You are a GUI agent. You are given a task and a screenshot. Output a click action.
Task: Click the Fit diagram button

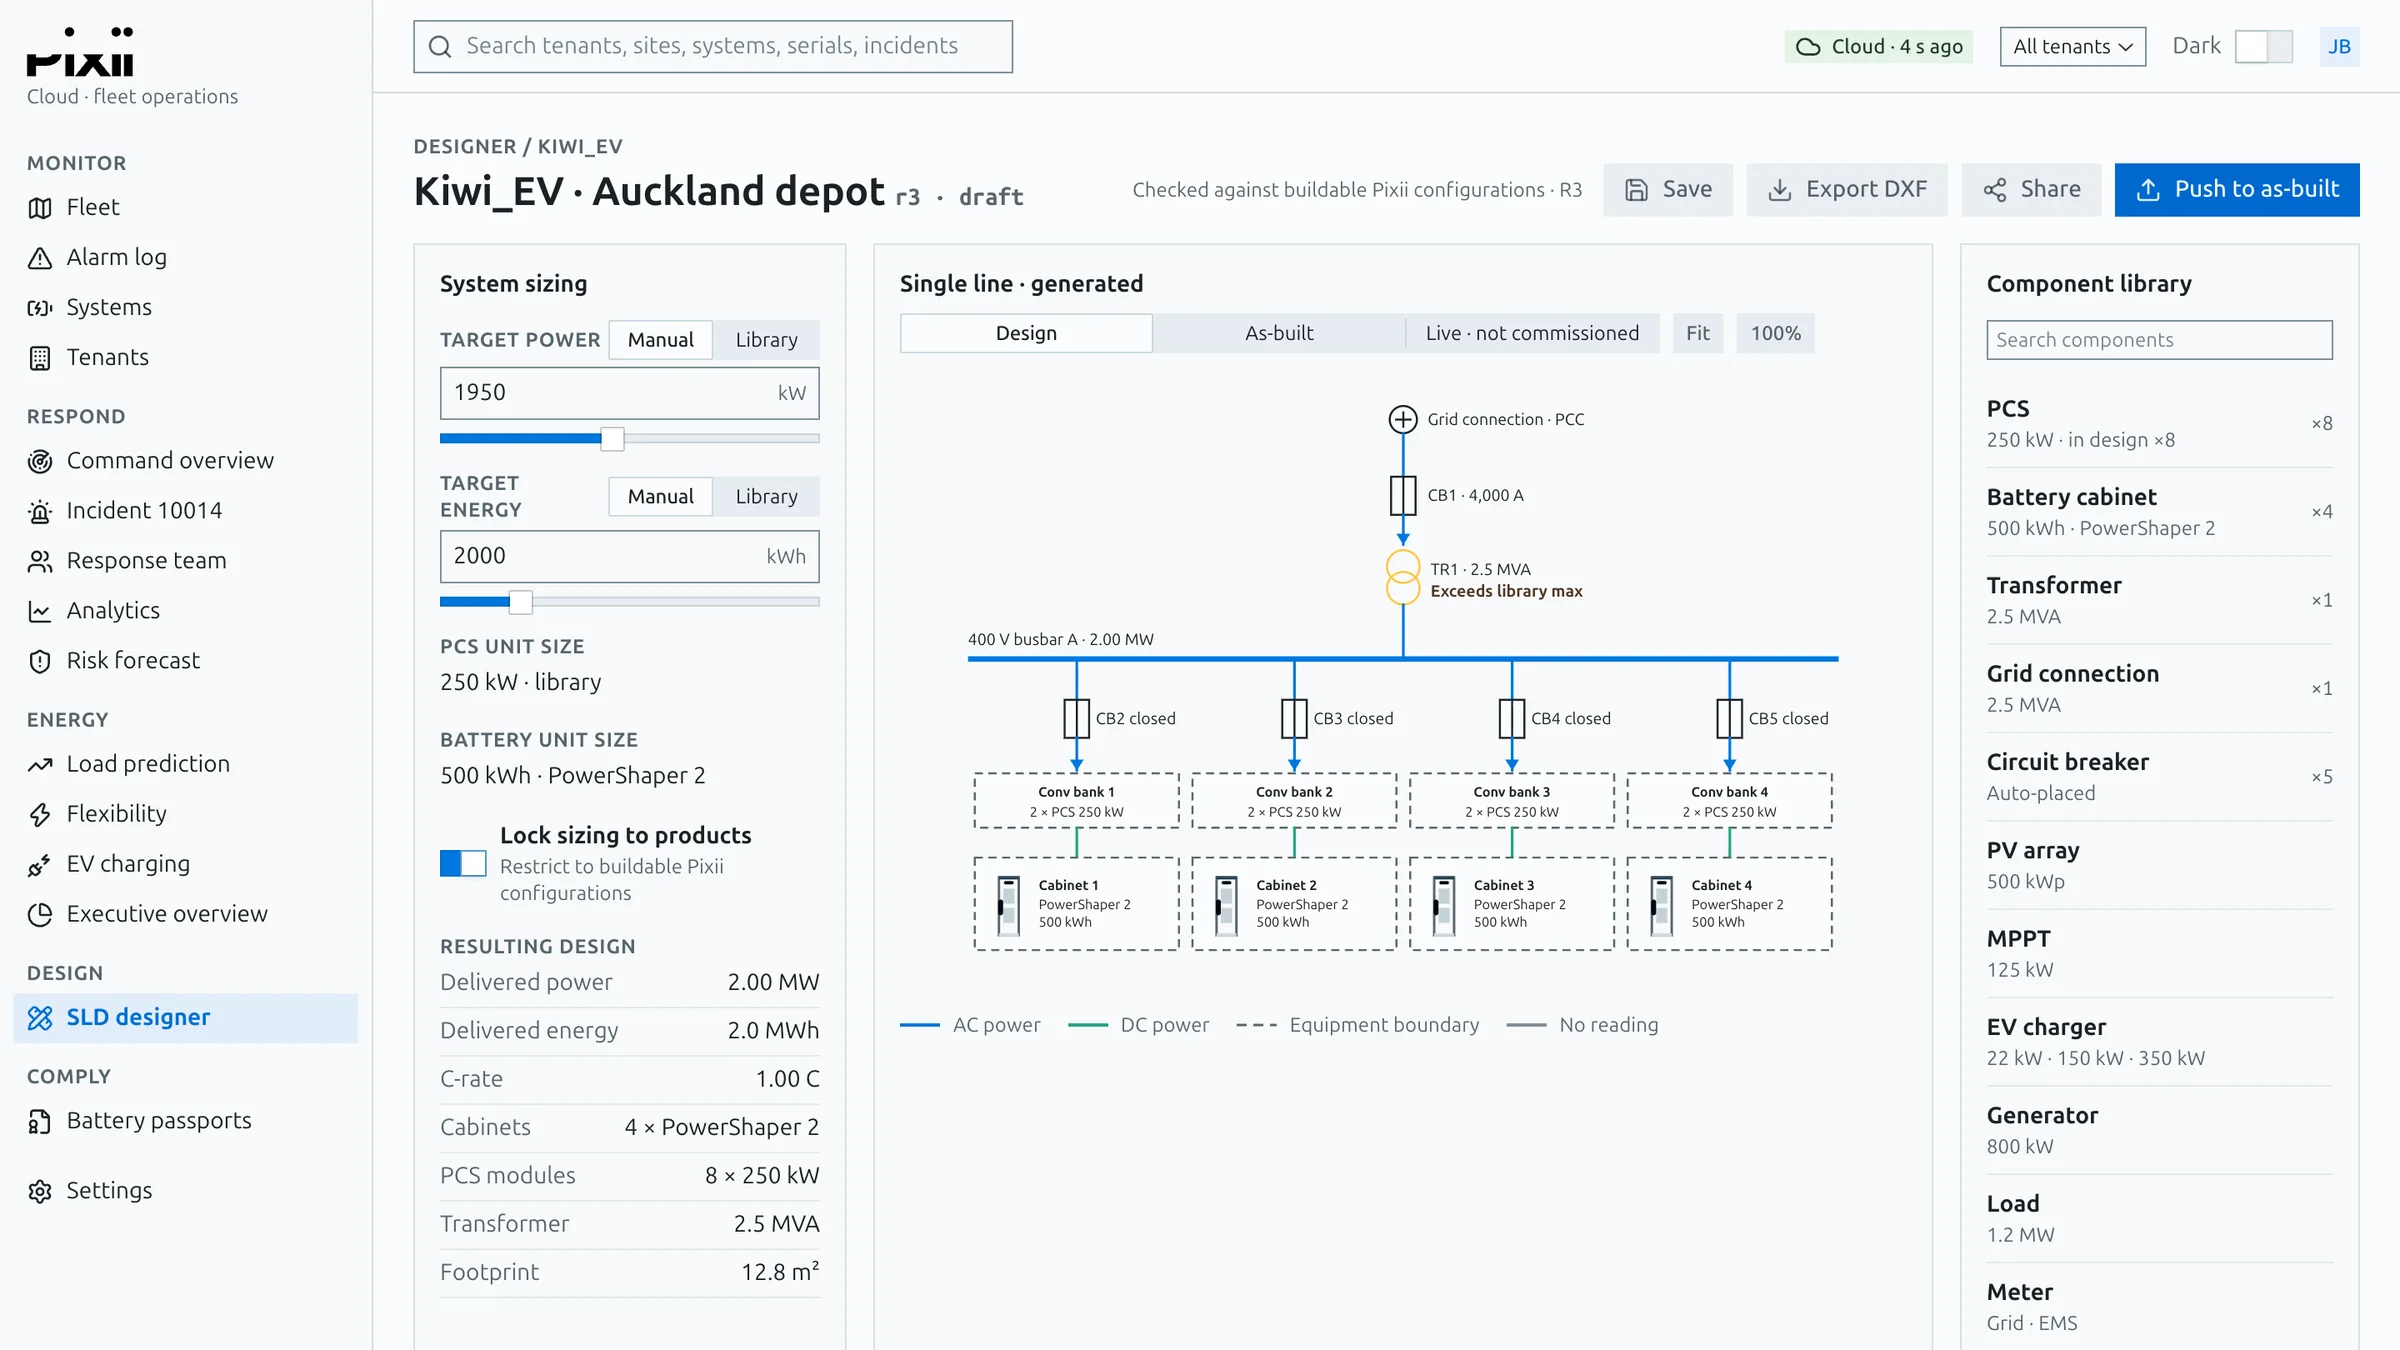click(x=1698, y=333)
